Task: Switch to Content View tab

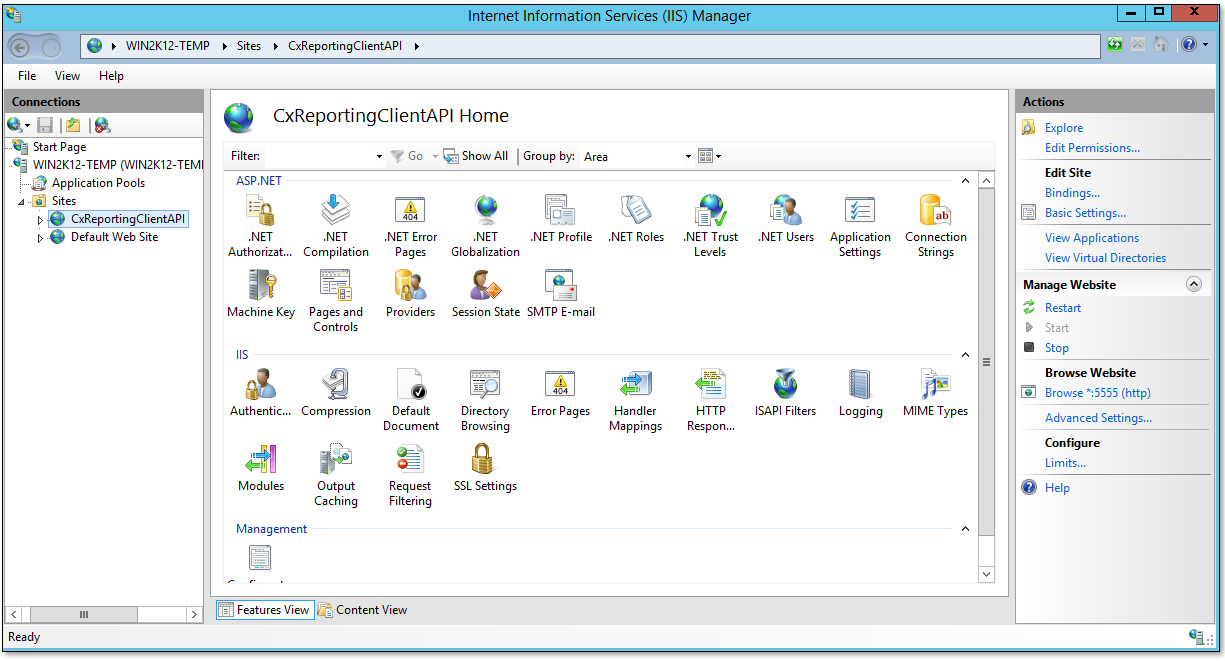Action: pos(363,610)
